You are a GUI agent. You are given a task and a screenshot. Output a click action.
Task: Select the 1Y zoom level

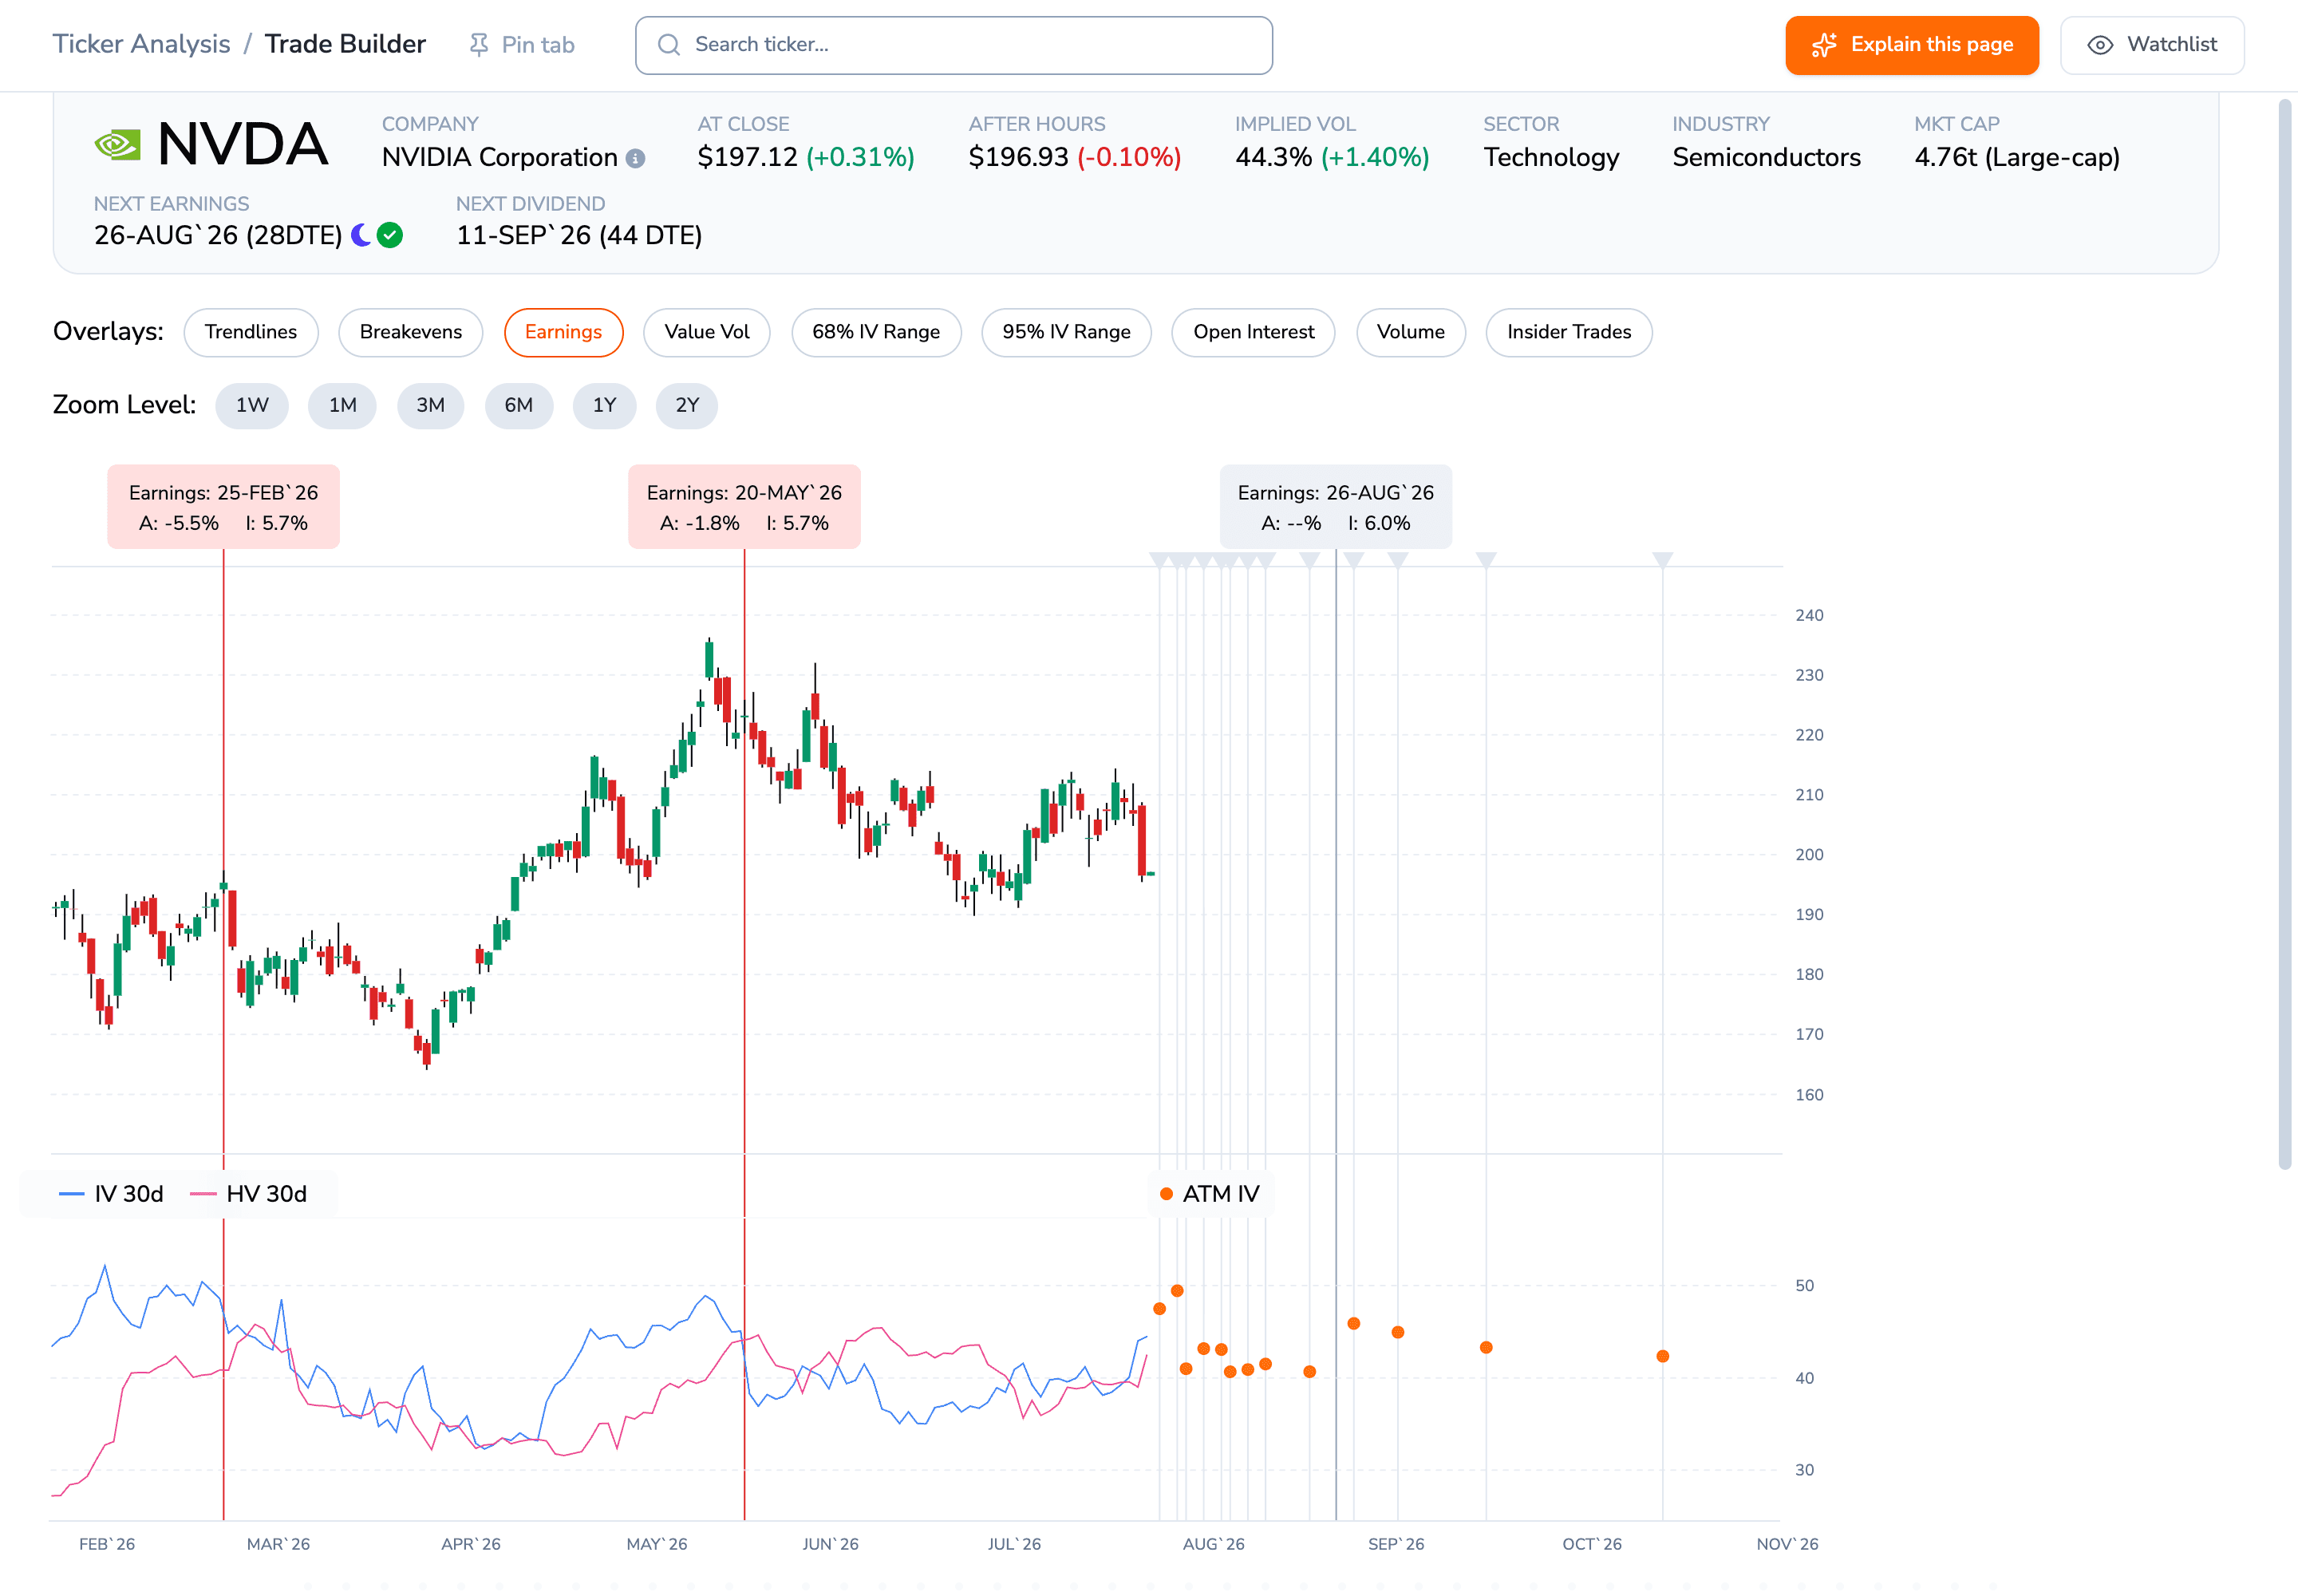click(604, 405)
